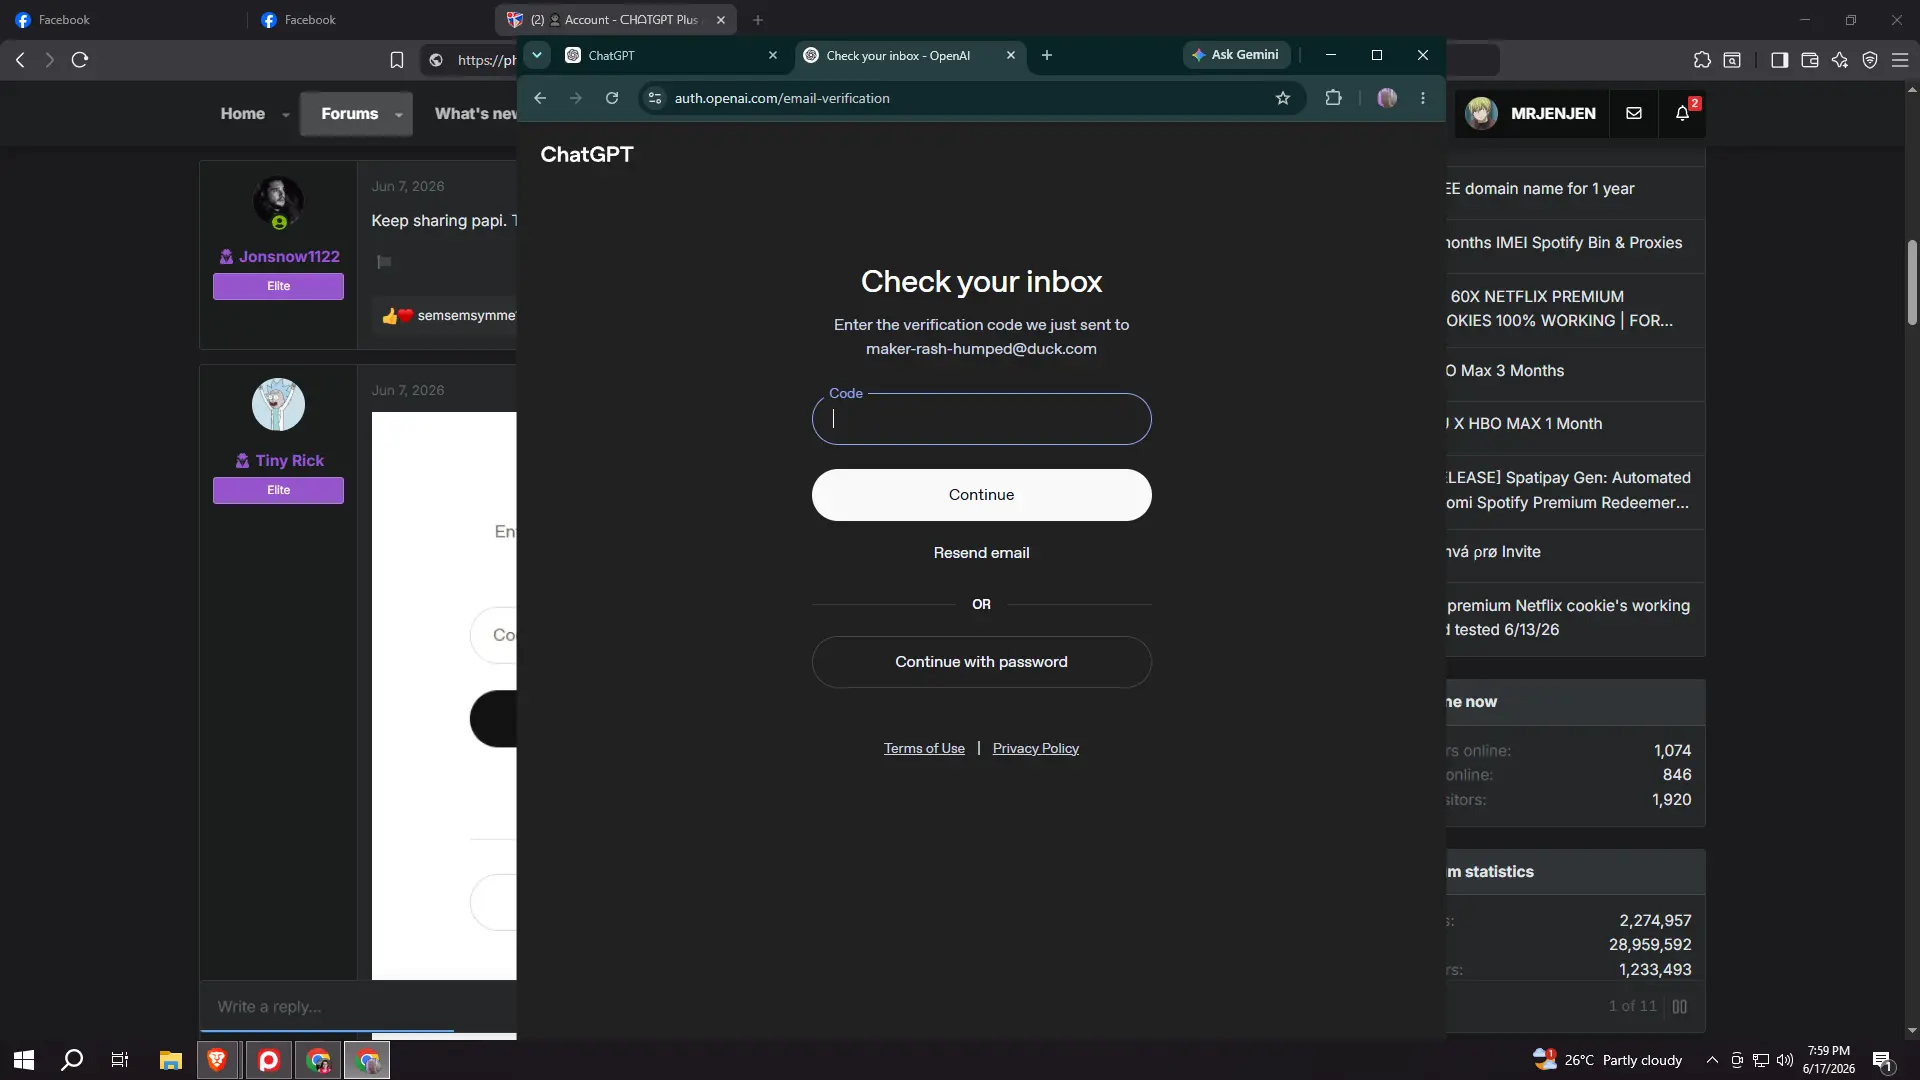Click the Continue button
Screen dimensions: 1920x1080
coord(981,495)
